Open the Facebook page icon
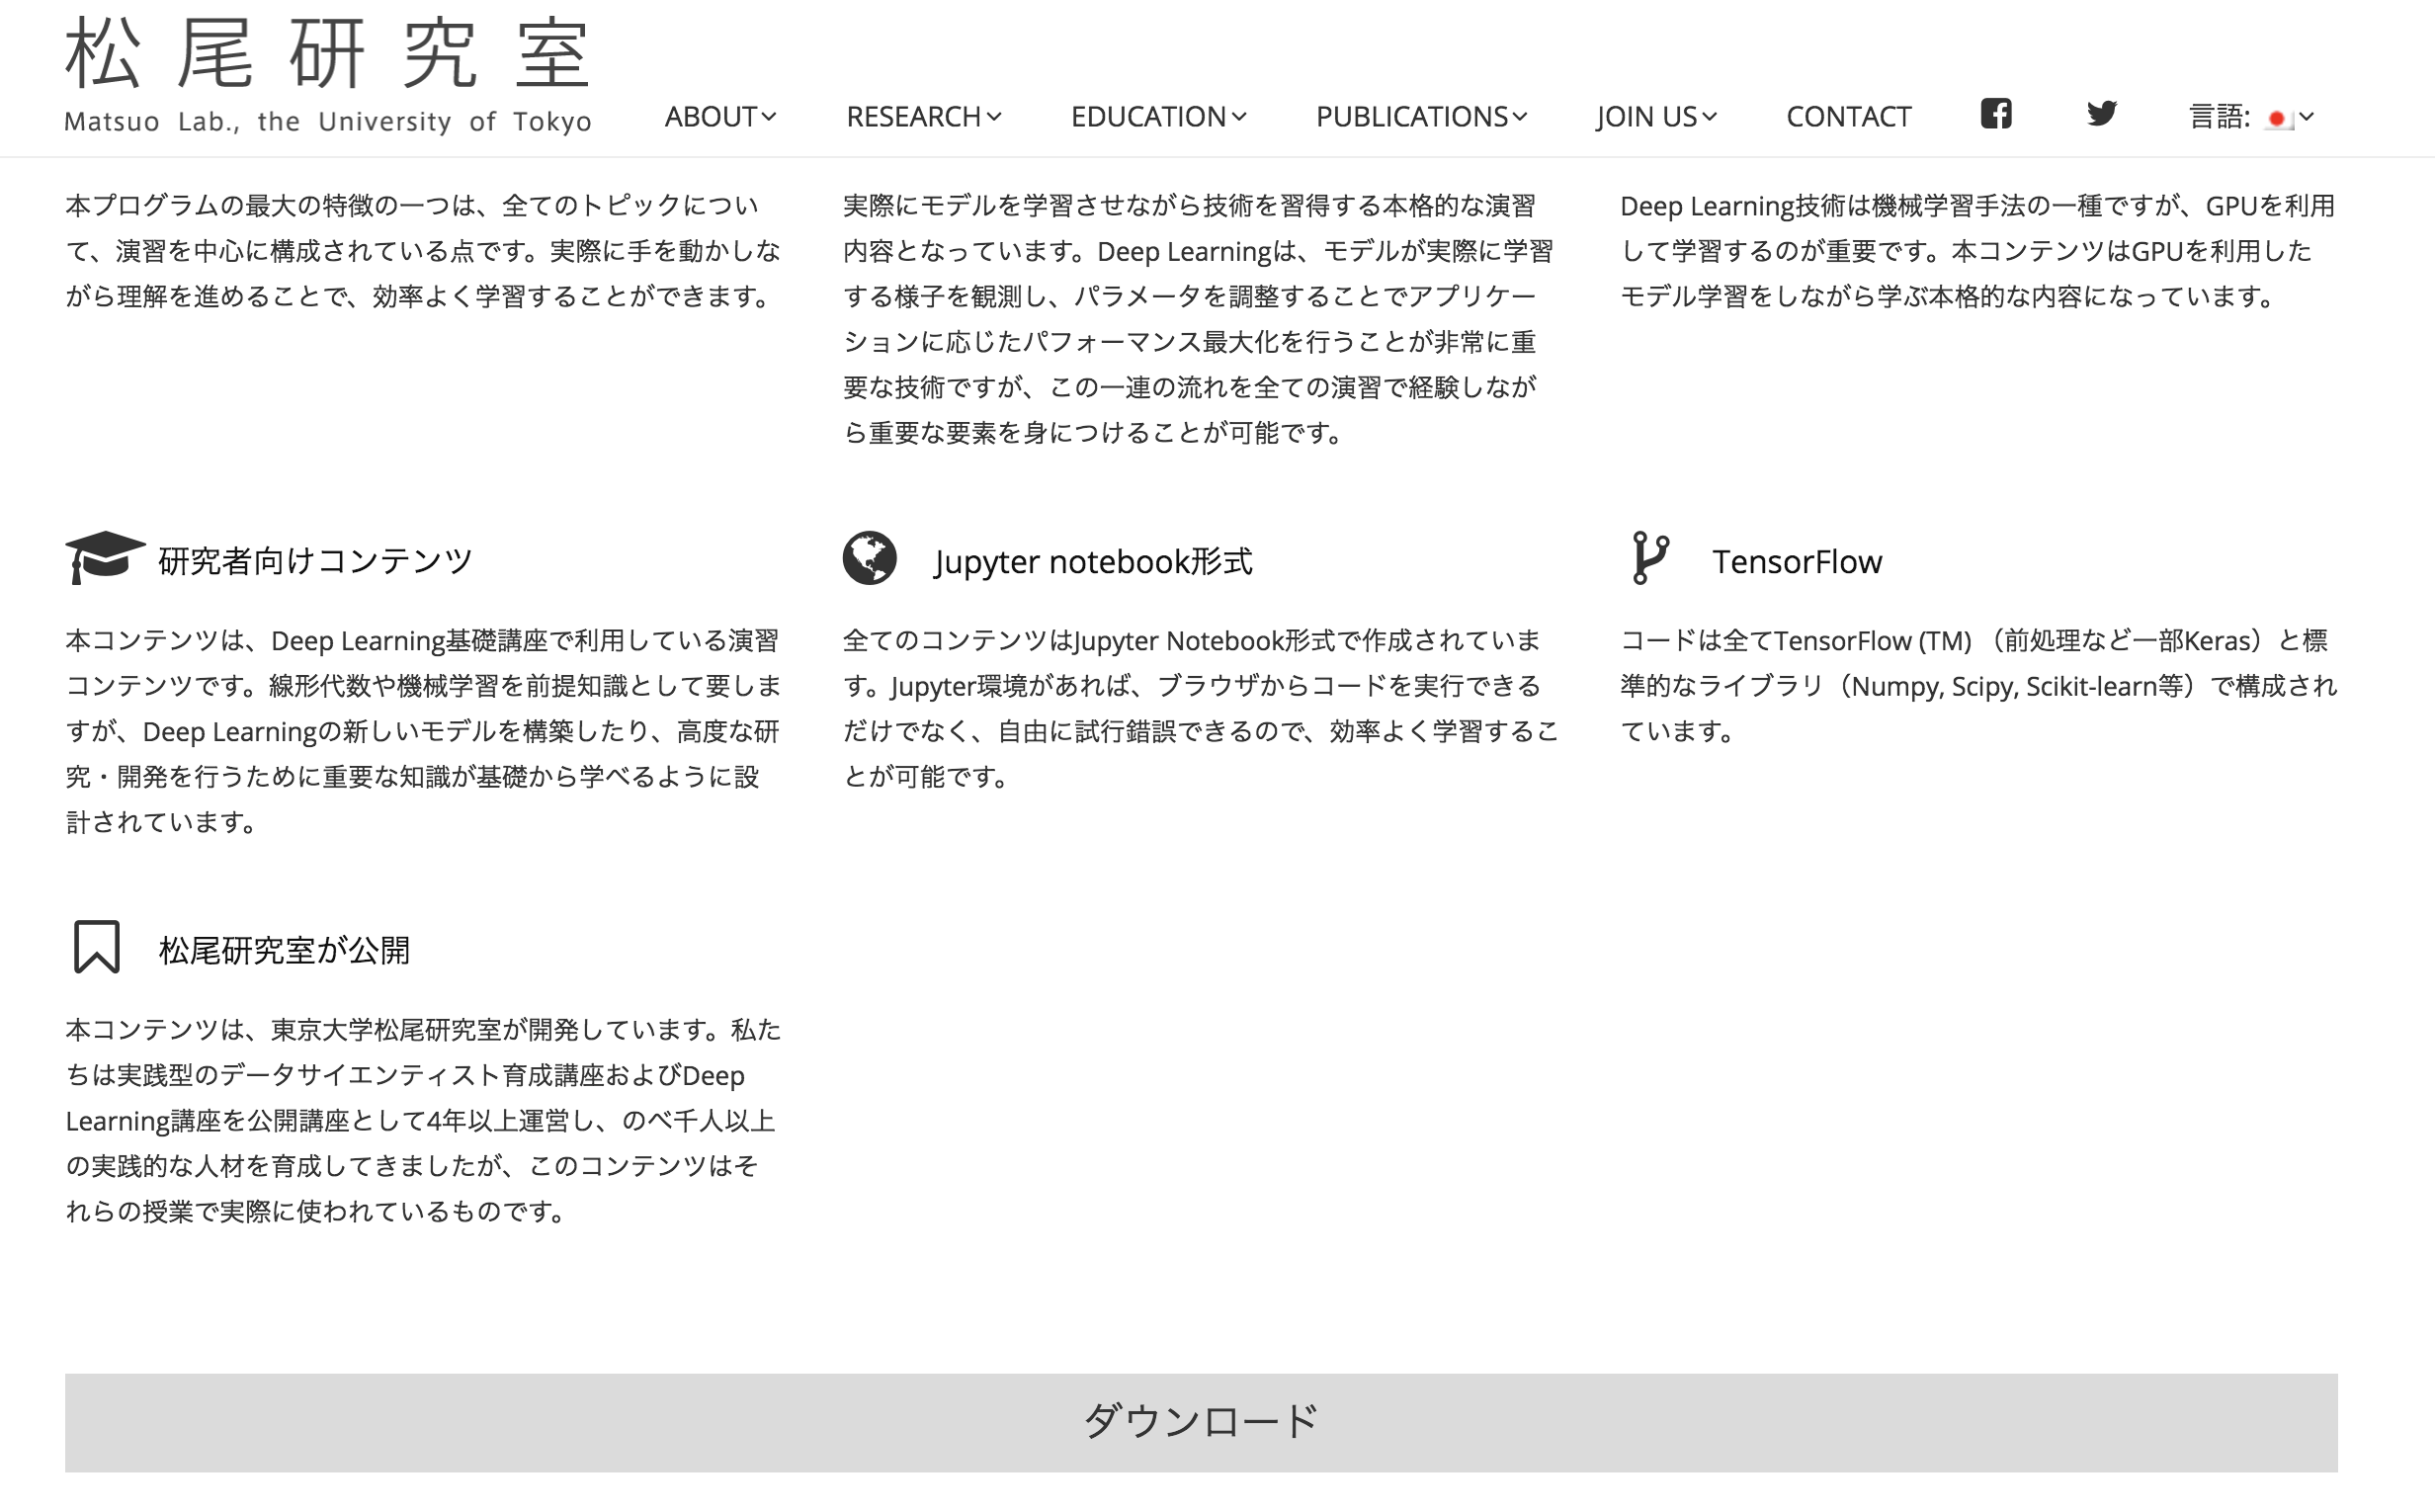 (x=1995, y=114)
